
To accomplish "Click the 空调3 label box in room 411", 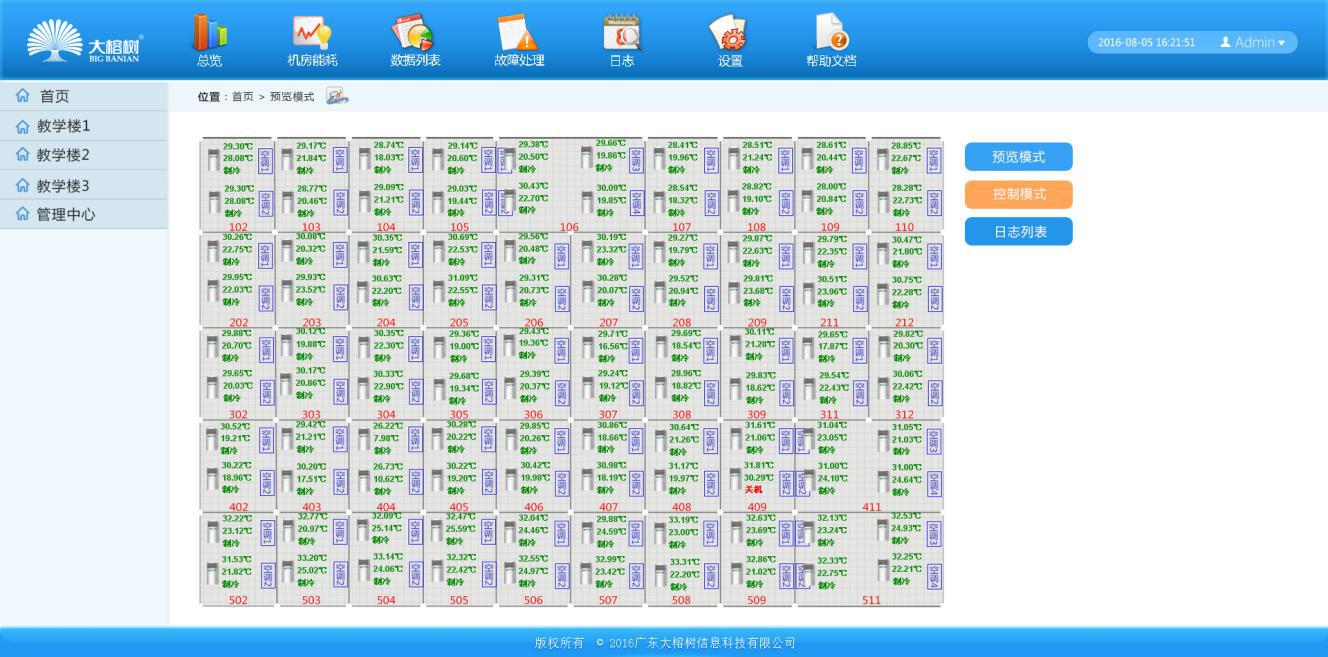I will pos(933,441).
